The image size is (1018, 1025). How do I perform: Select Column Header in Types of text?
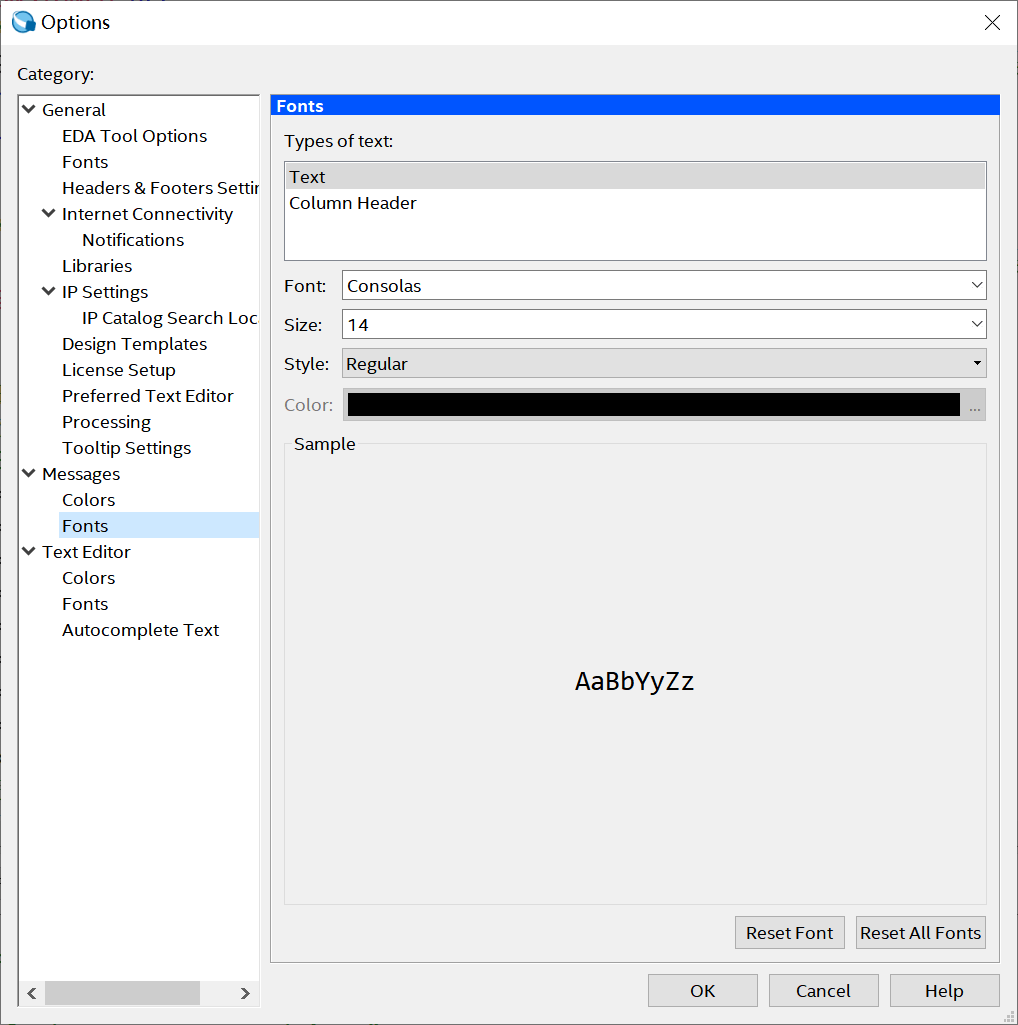[x=353, y=203]
